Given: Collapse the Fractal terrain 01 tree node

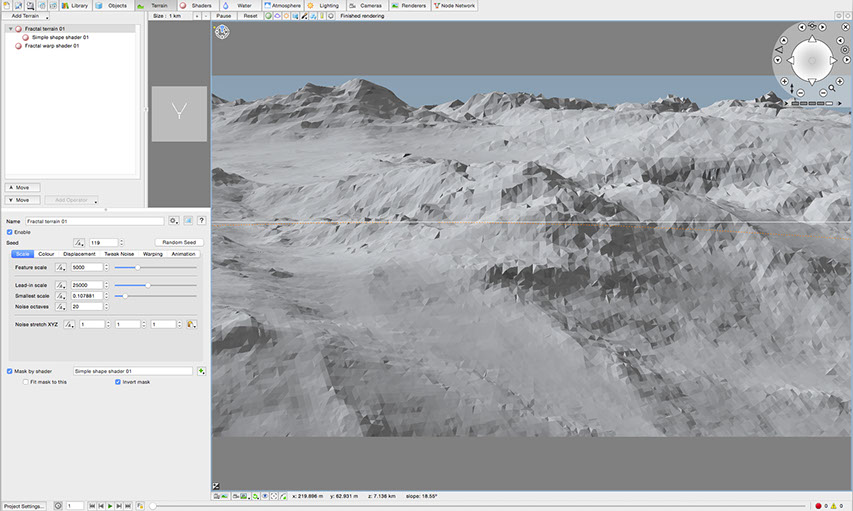Looking at the screenshot, I should [10, 29].
